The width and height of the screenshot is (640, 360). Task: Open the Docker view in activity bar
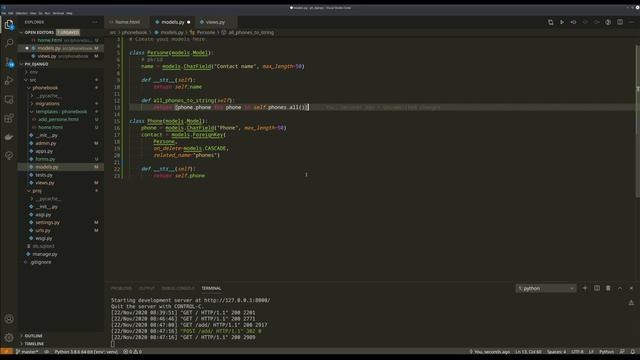click(9, 137)
